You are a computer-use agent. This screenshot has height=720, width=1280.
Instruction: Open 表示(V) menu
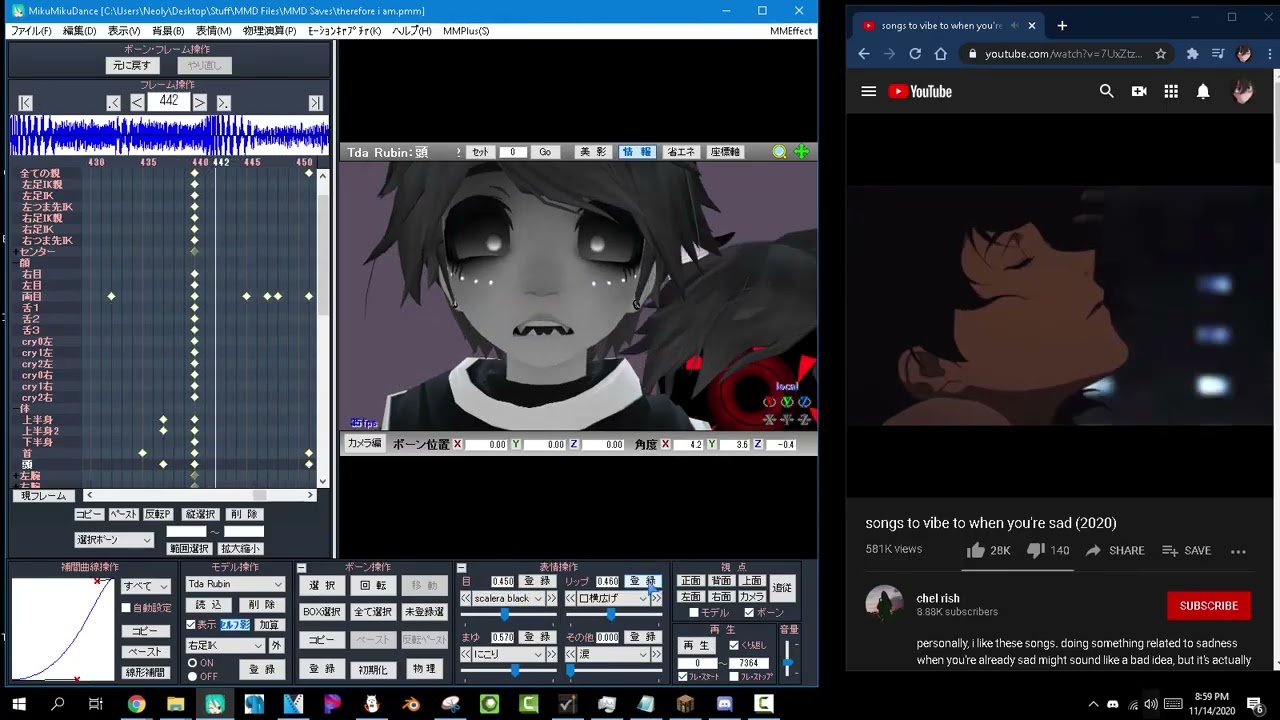coord(124,31)
